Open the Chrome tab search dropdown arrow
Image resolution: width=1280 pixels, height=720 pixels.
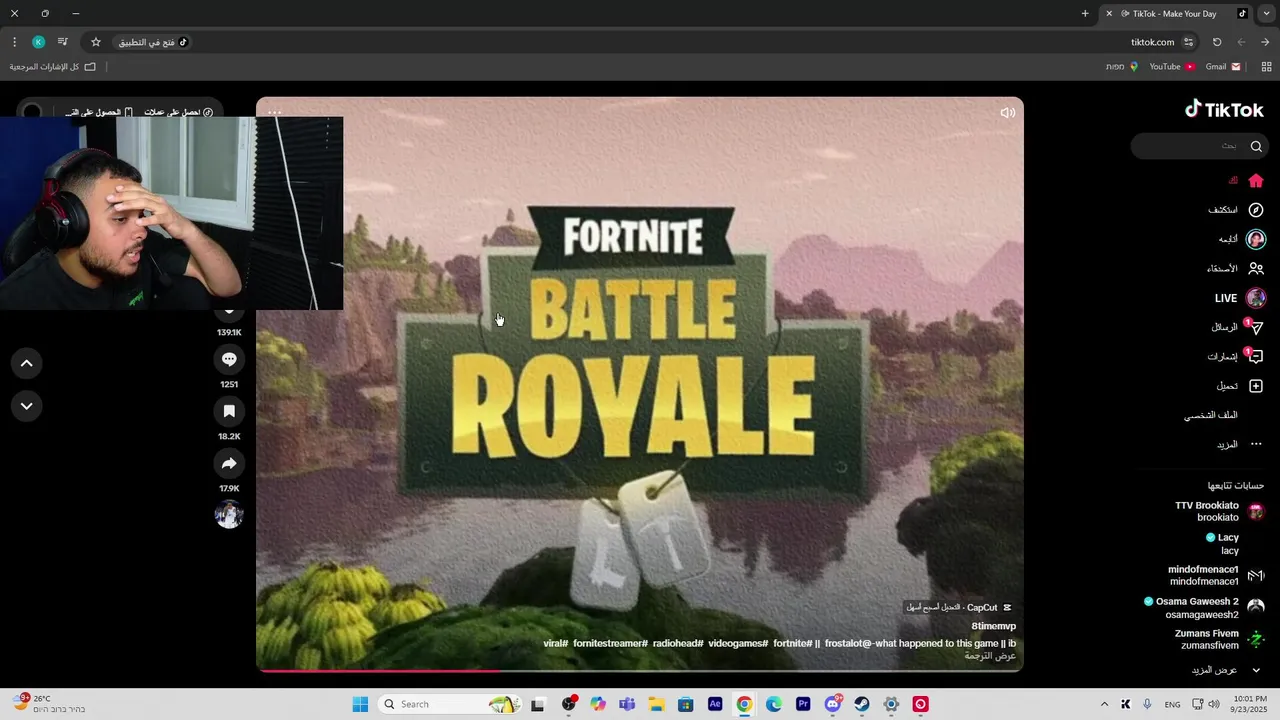click(1267, 13)
